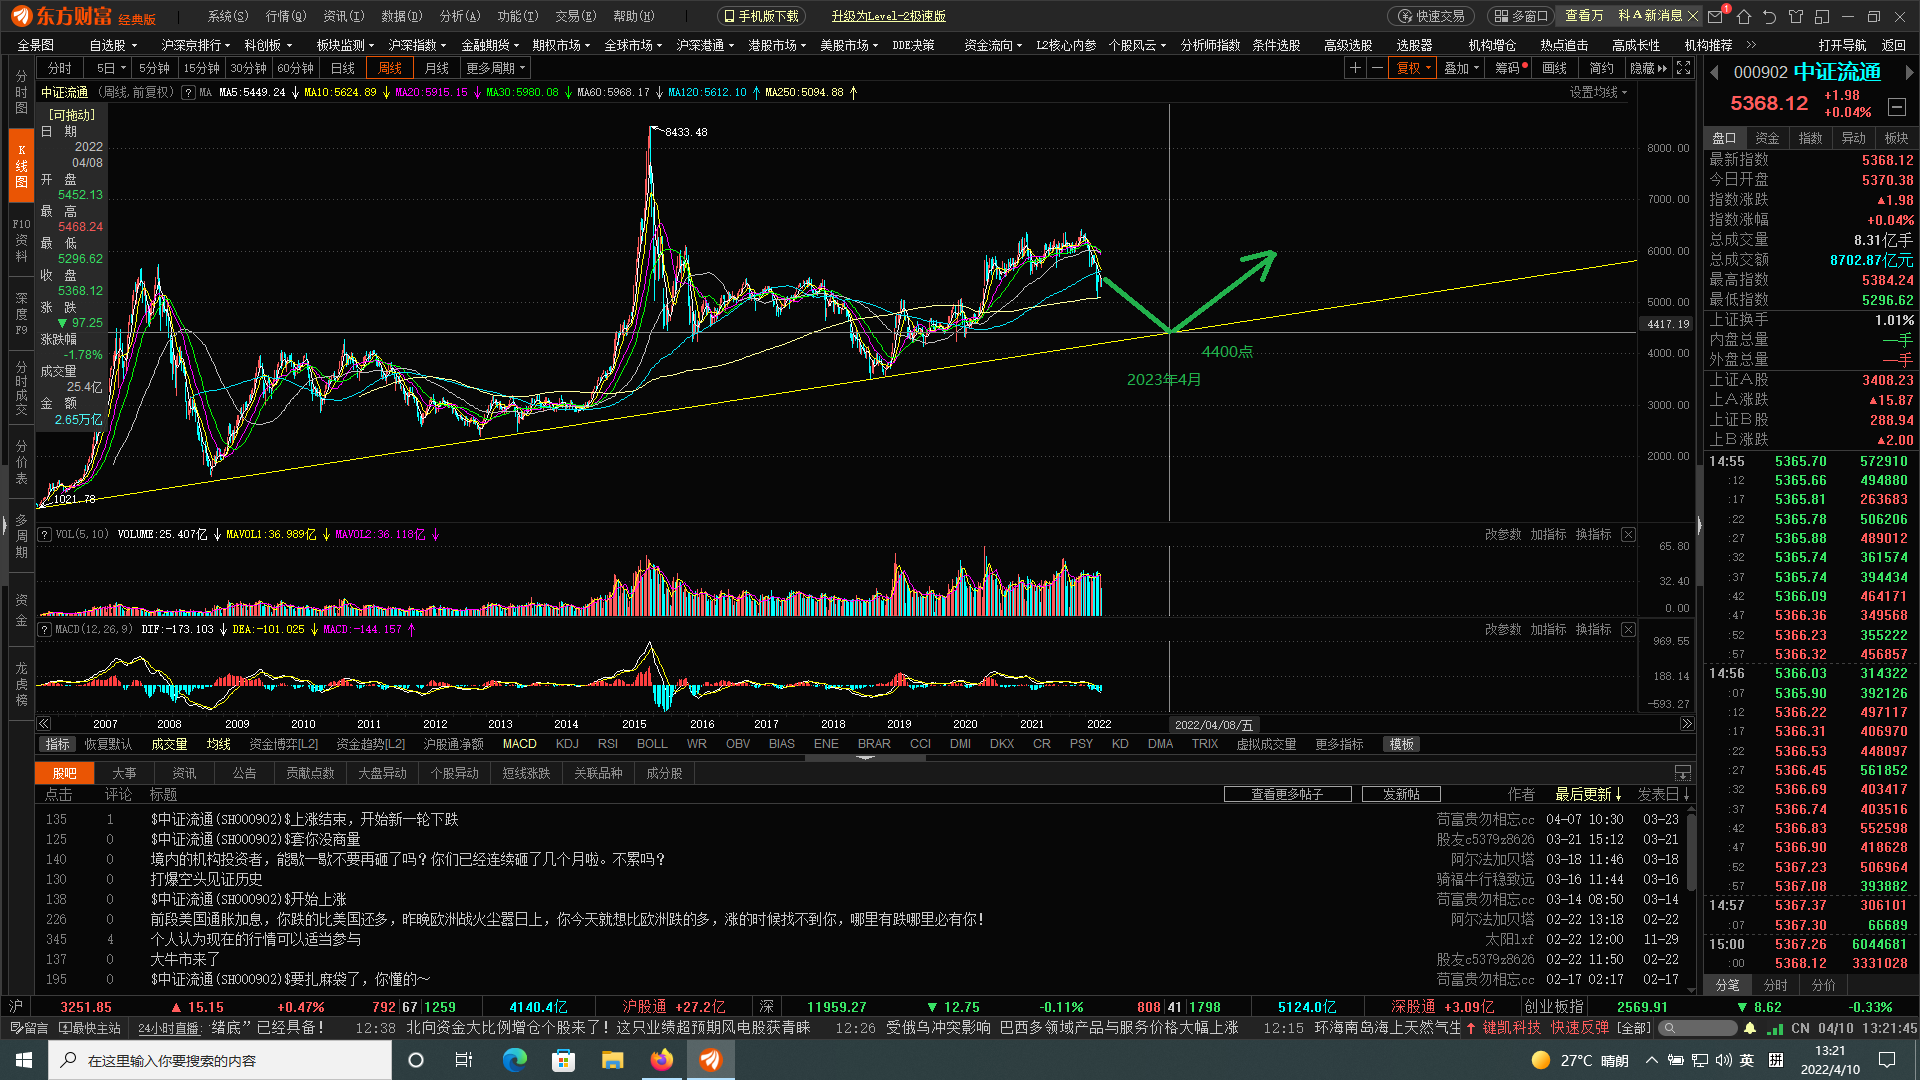Viewport: 1920px width, 1080px height.
Task: Open the mail inbox envelope icon
Action: 1716,16
